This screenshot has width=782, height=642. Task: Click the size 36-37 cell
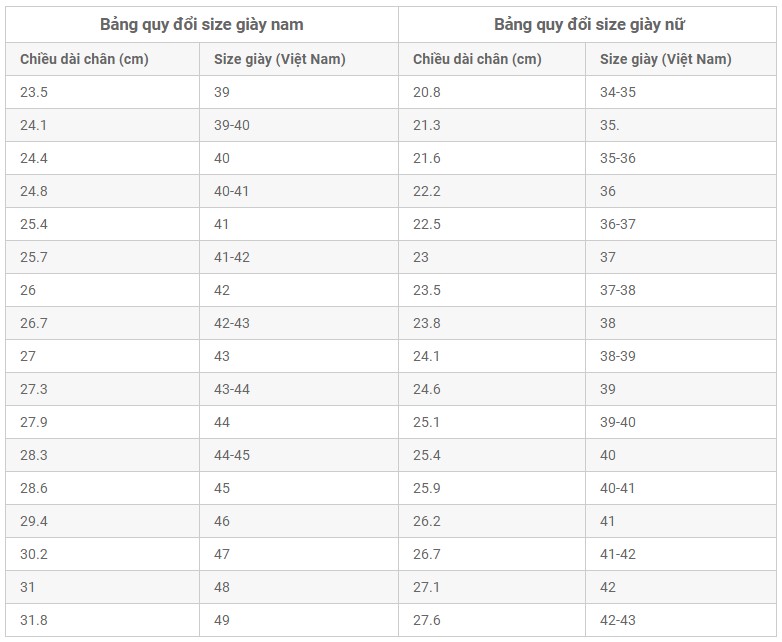618,224
